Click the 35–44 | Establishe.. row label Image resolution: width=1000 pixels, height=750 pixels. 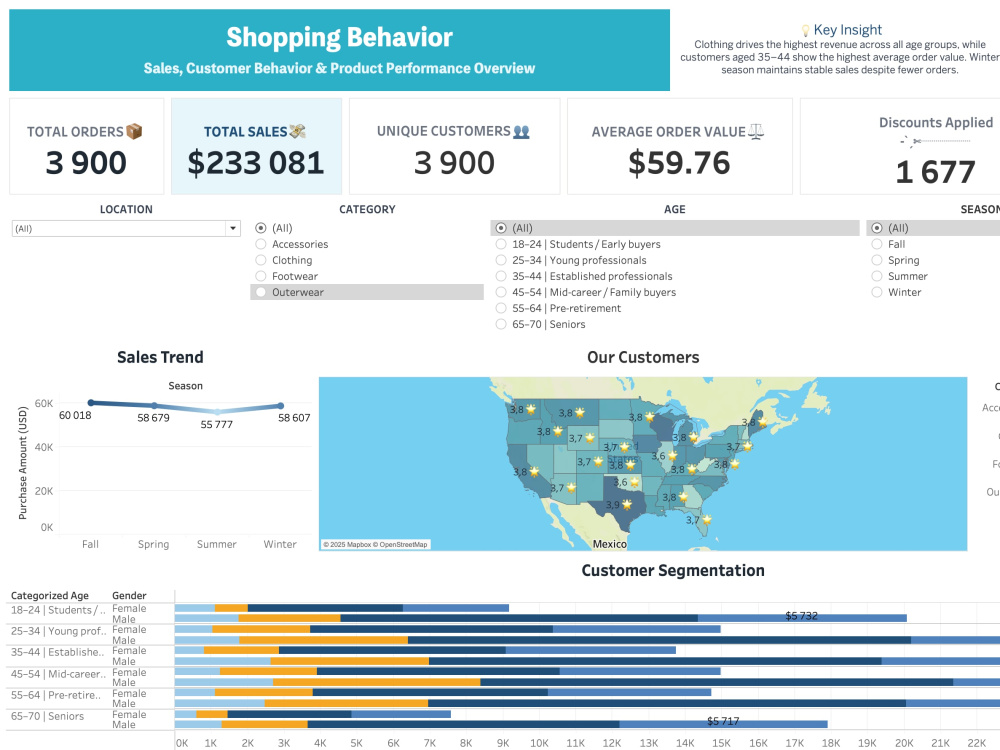click(57, 652)
